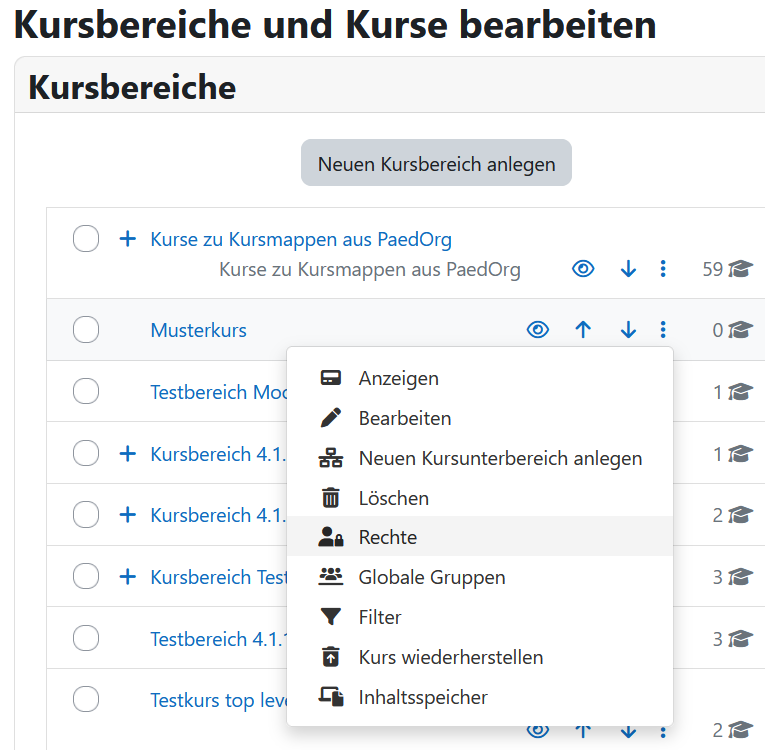The image size is (765, 750).
Task: Expand Kurse zu Kursmappen aus PaedOrg category
Action: pos(128,239)
